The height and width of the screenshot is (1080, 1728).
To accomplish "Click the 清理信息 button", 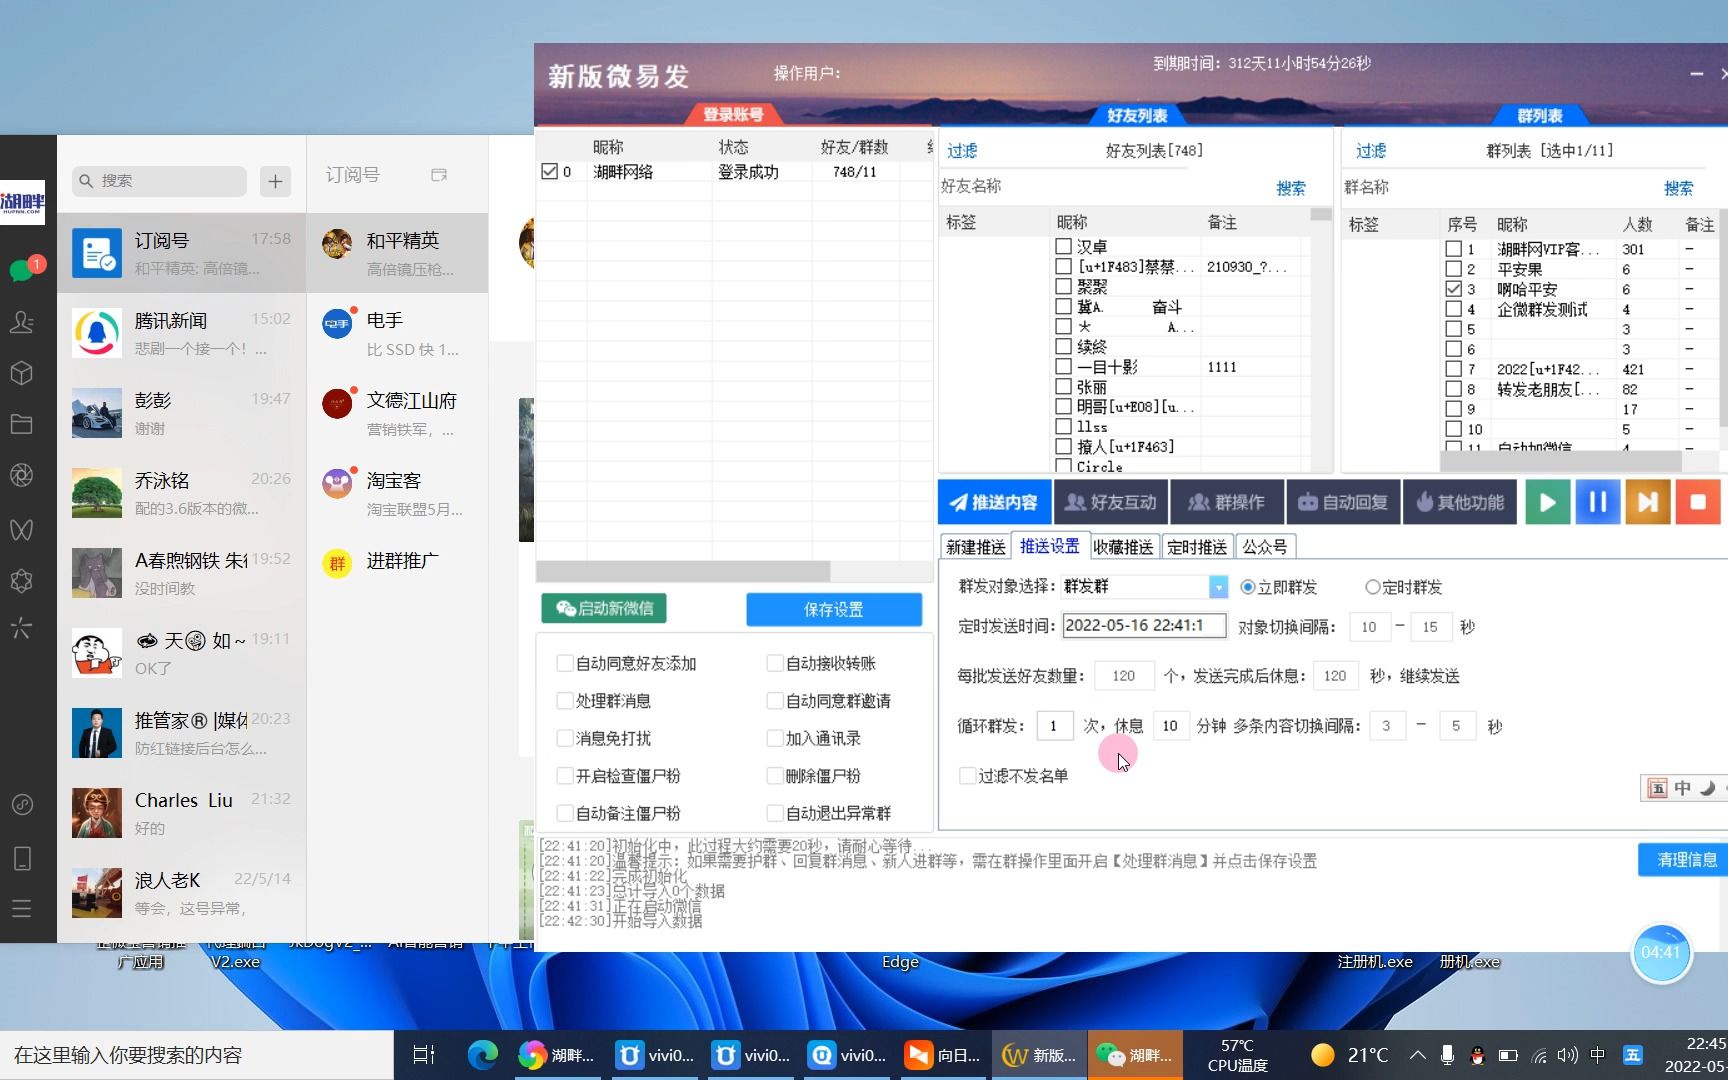I will [x=1686, y=860].
